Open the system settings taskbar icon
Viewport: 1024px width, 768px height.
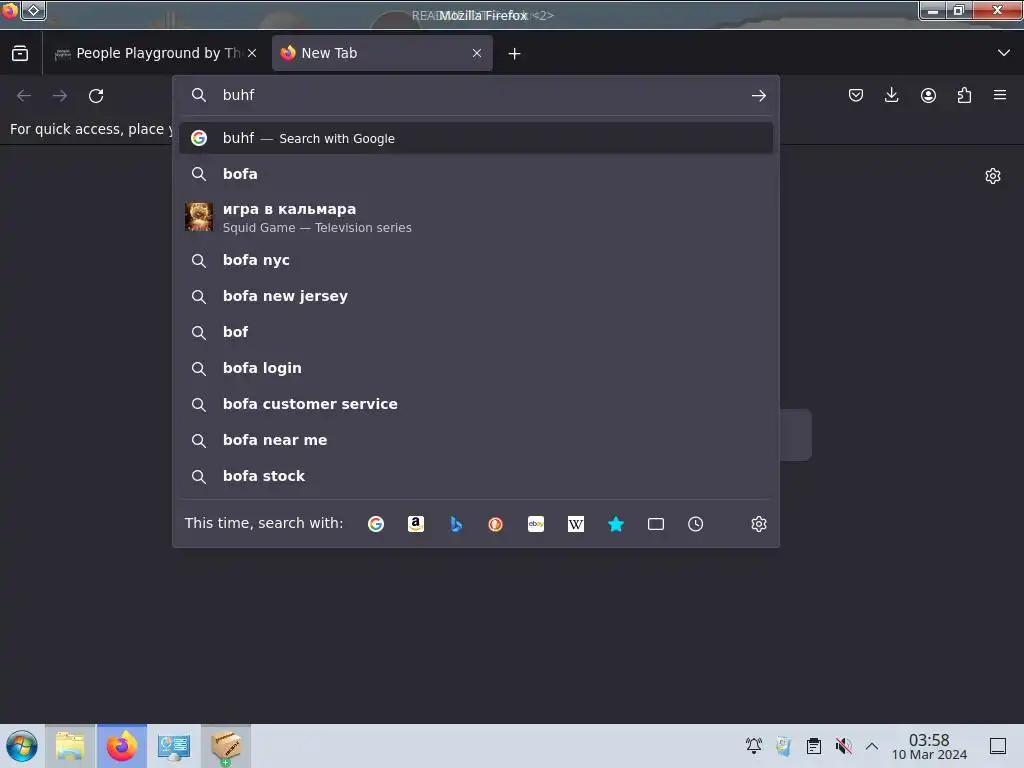(x=174, y=746)
